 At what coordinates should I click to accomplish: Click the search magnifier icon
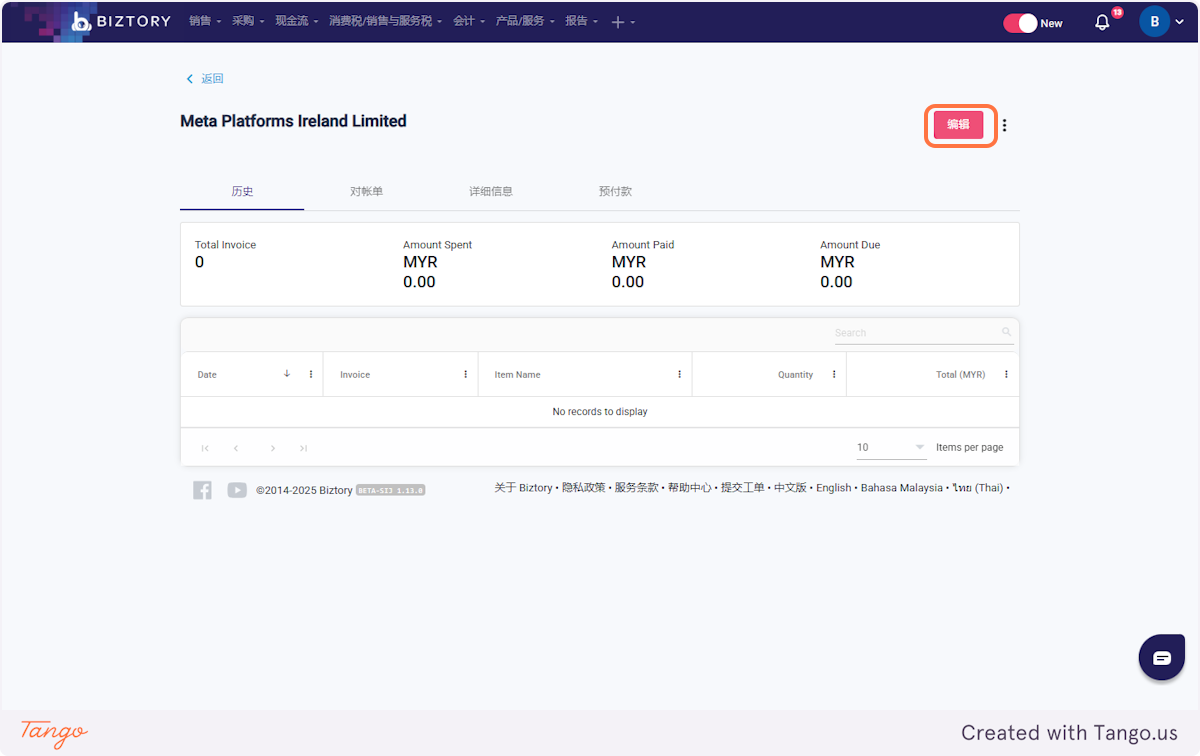(1007, 332)
